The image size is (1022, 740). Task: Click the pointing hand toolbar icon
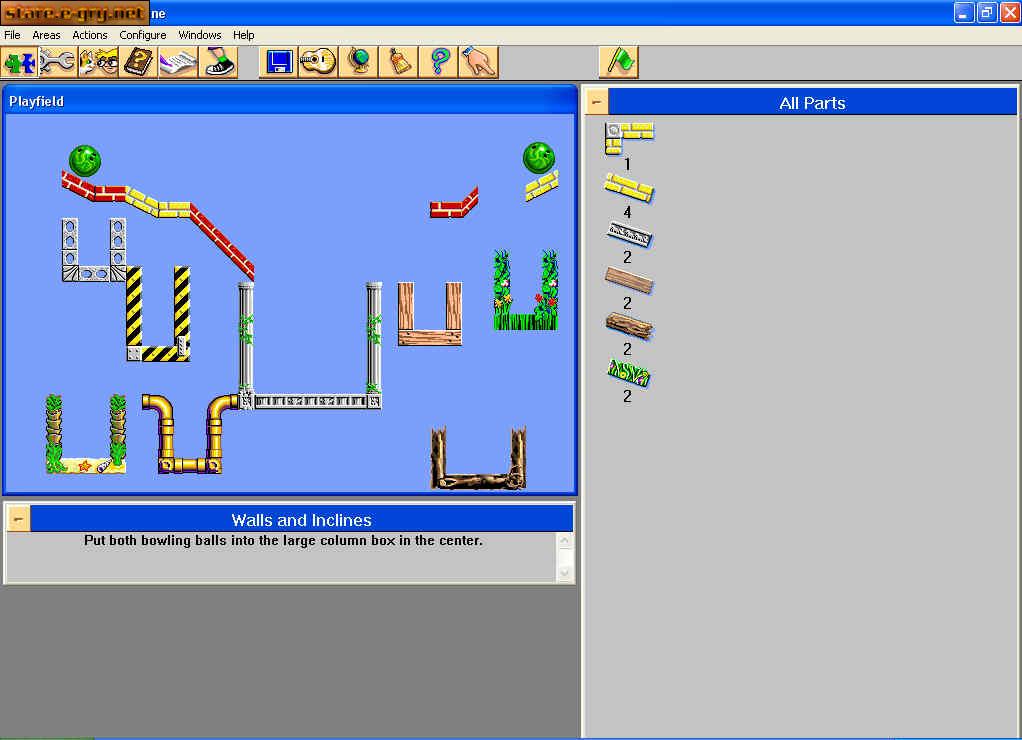click(x=478, y=63)
